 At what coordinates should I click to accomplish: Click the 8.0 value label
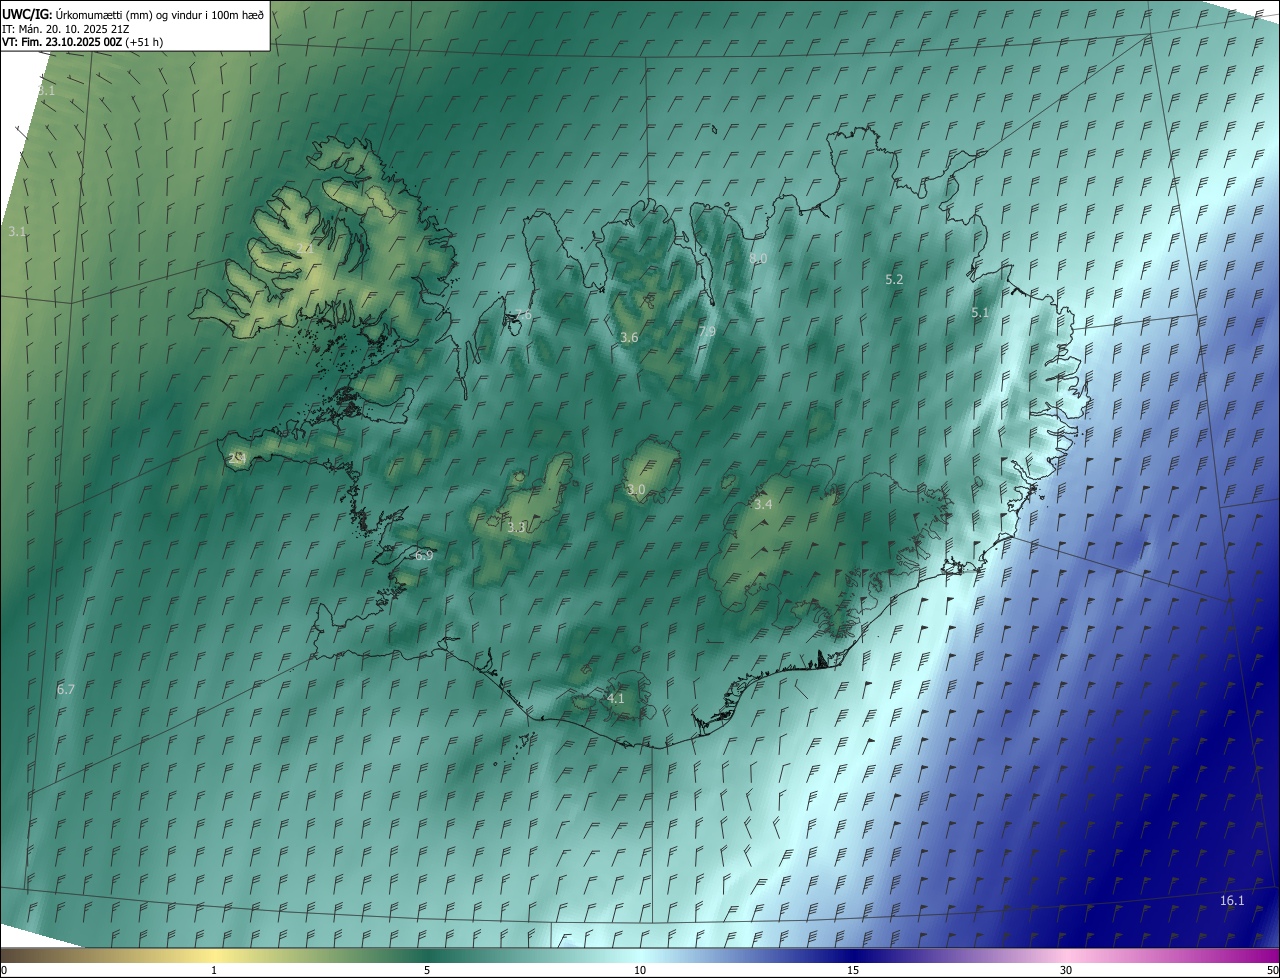coord(758,258)
